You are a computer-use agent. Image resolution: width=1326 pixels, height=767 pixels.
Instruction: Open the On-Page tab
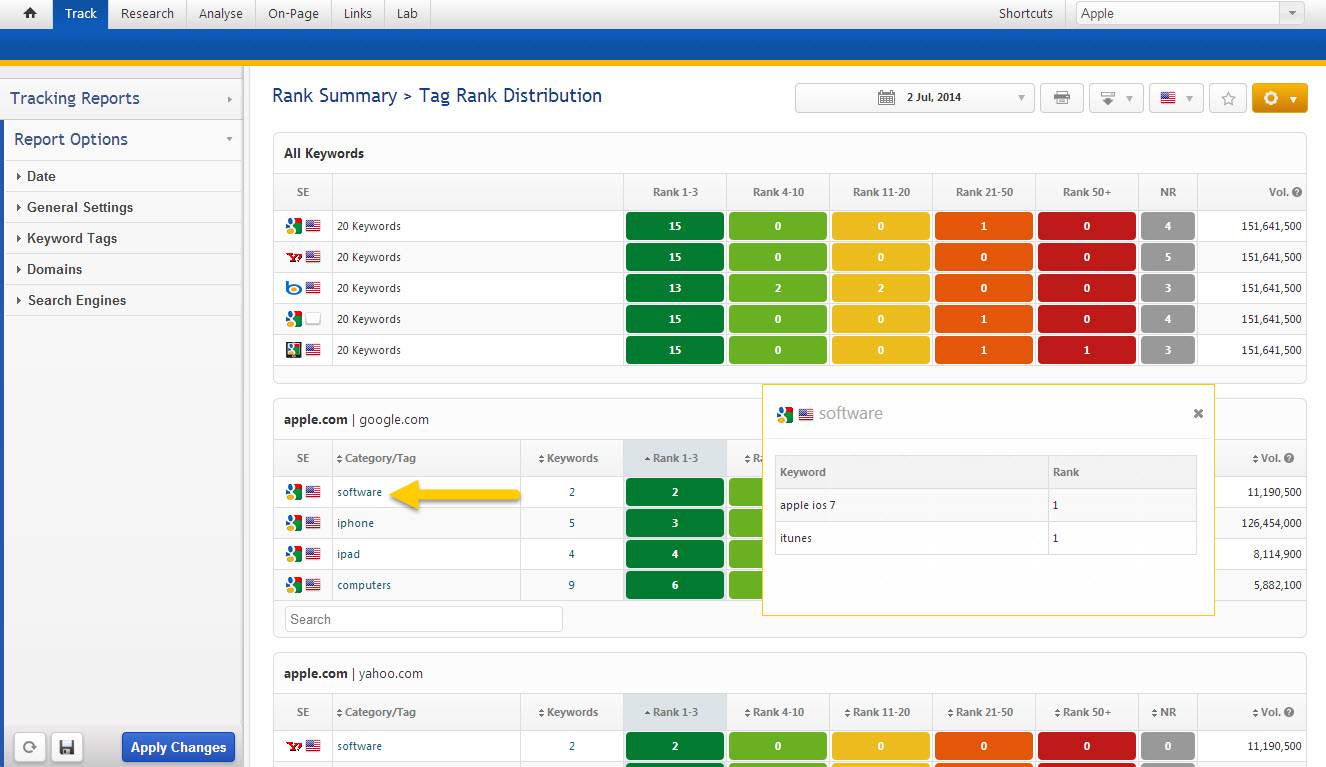(x=293, y=14)
